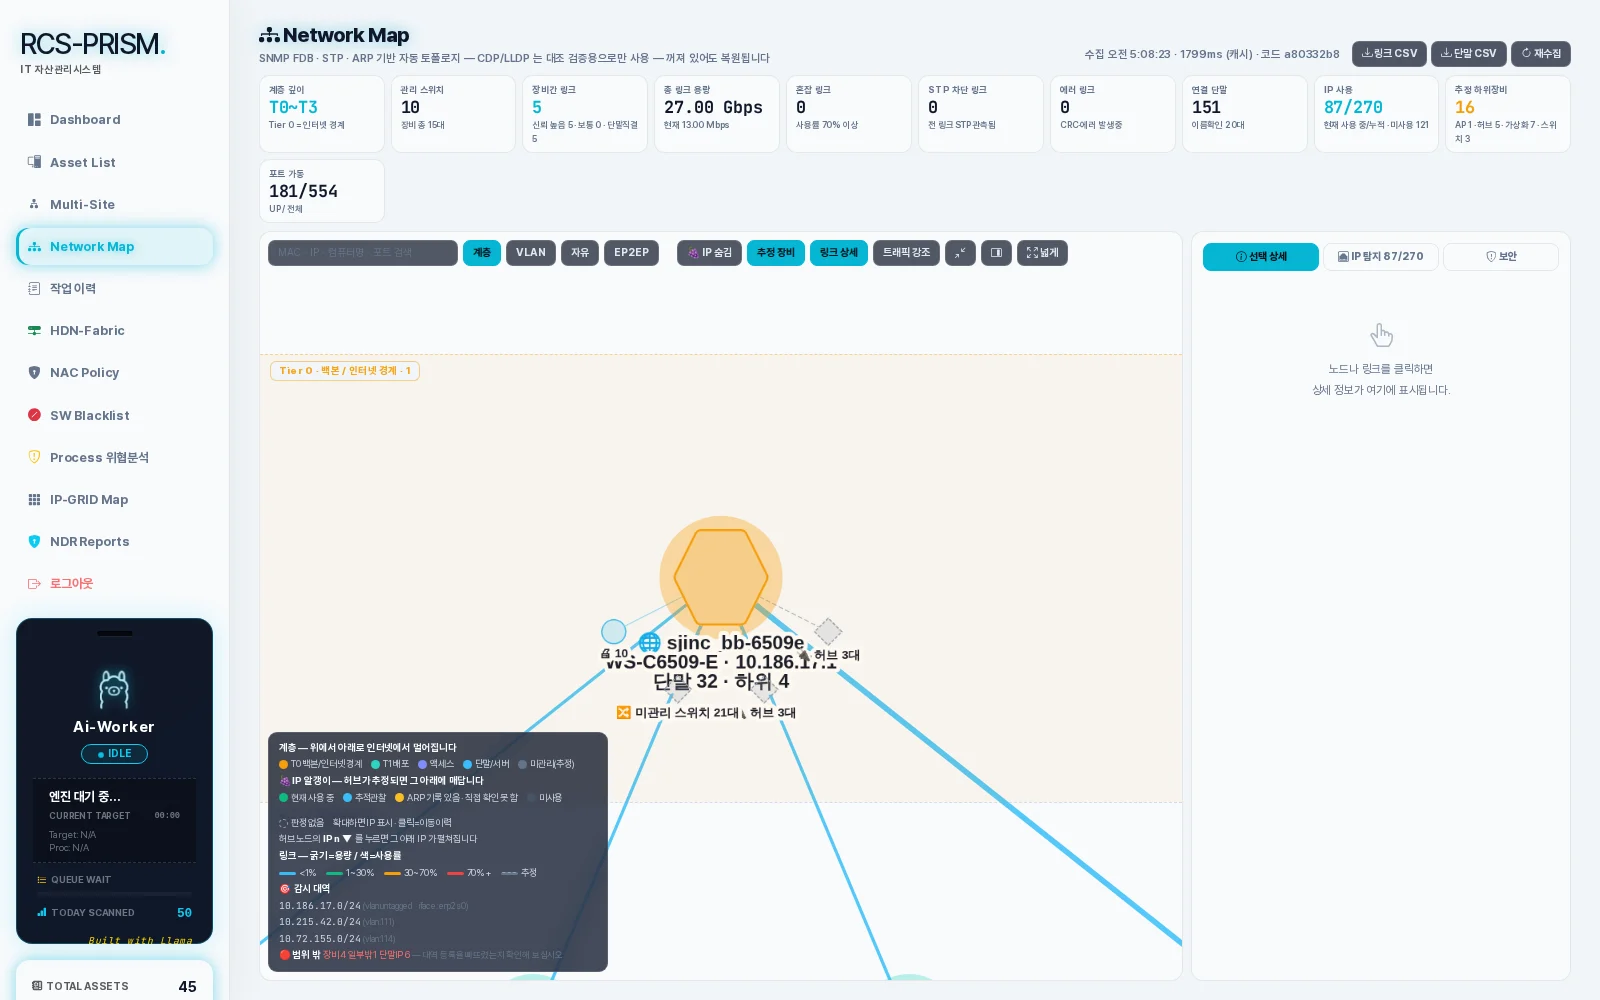Viewport: 1600px width, 1000px height.
Task: Open SW Blacklist page
Action: point(114,415)
